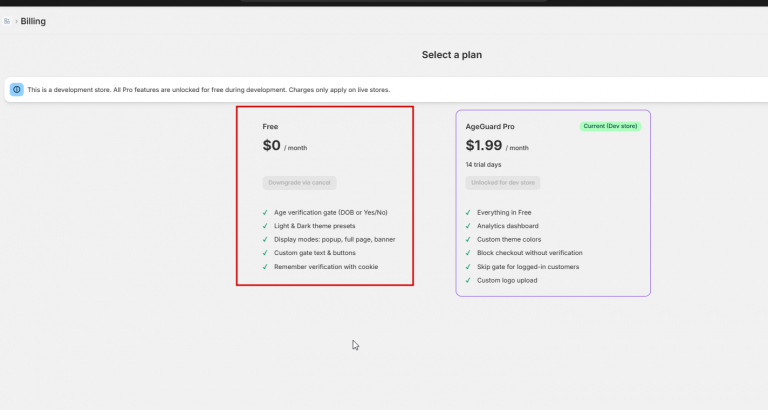Click the Downgrade via cancel button
Viewport: 768px width, 410px height.
299,183
